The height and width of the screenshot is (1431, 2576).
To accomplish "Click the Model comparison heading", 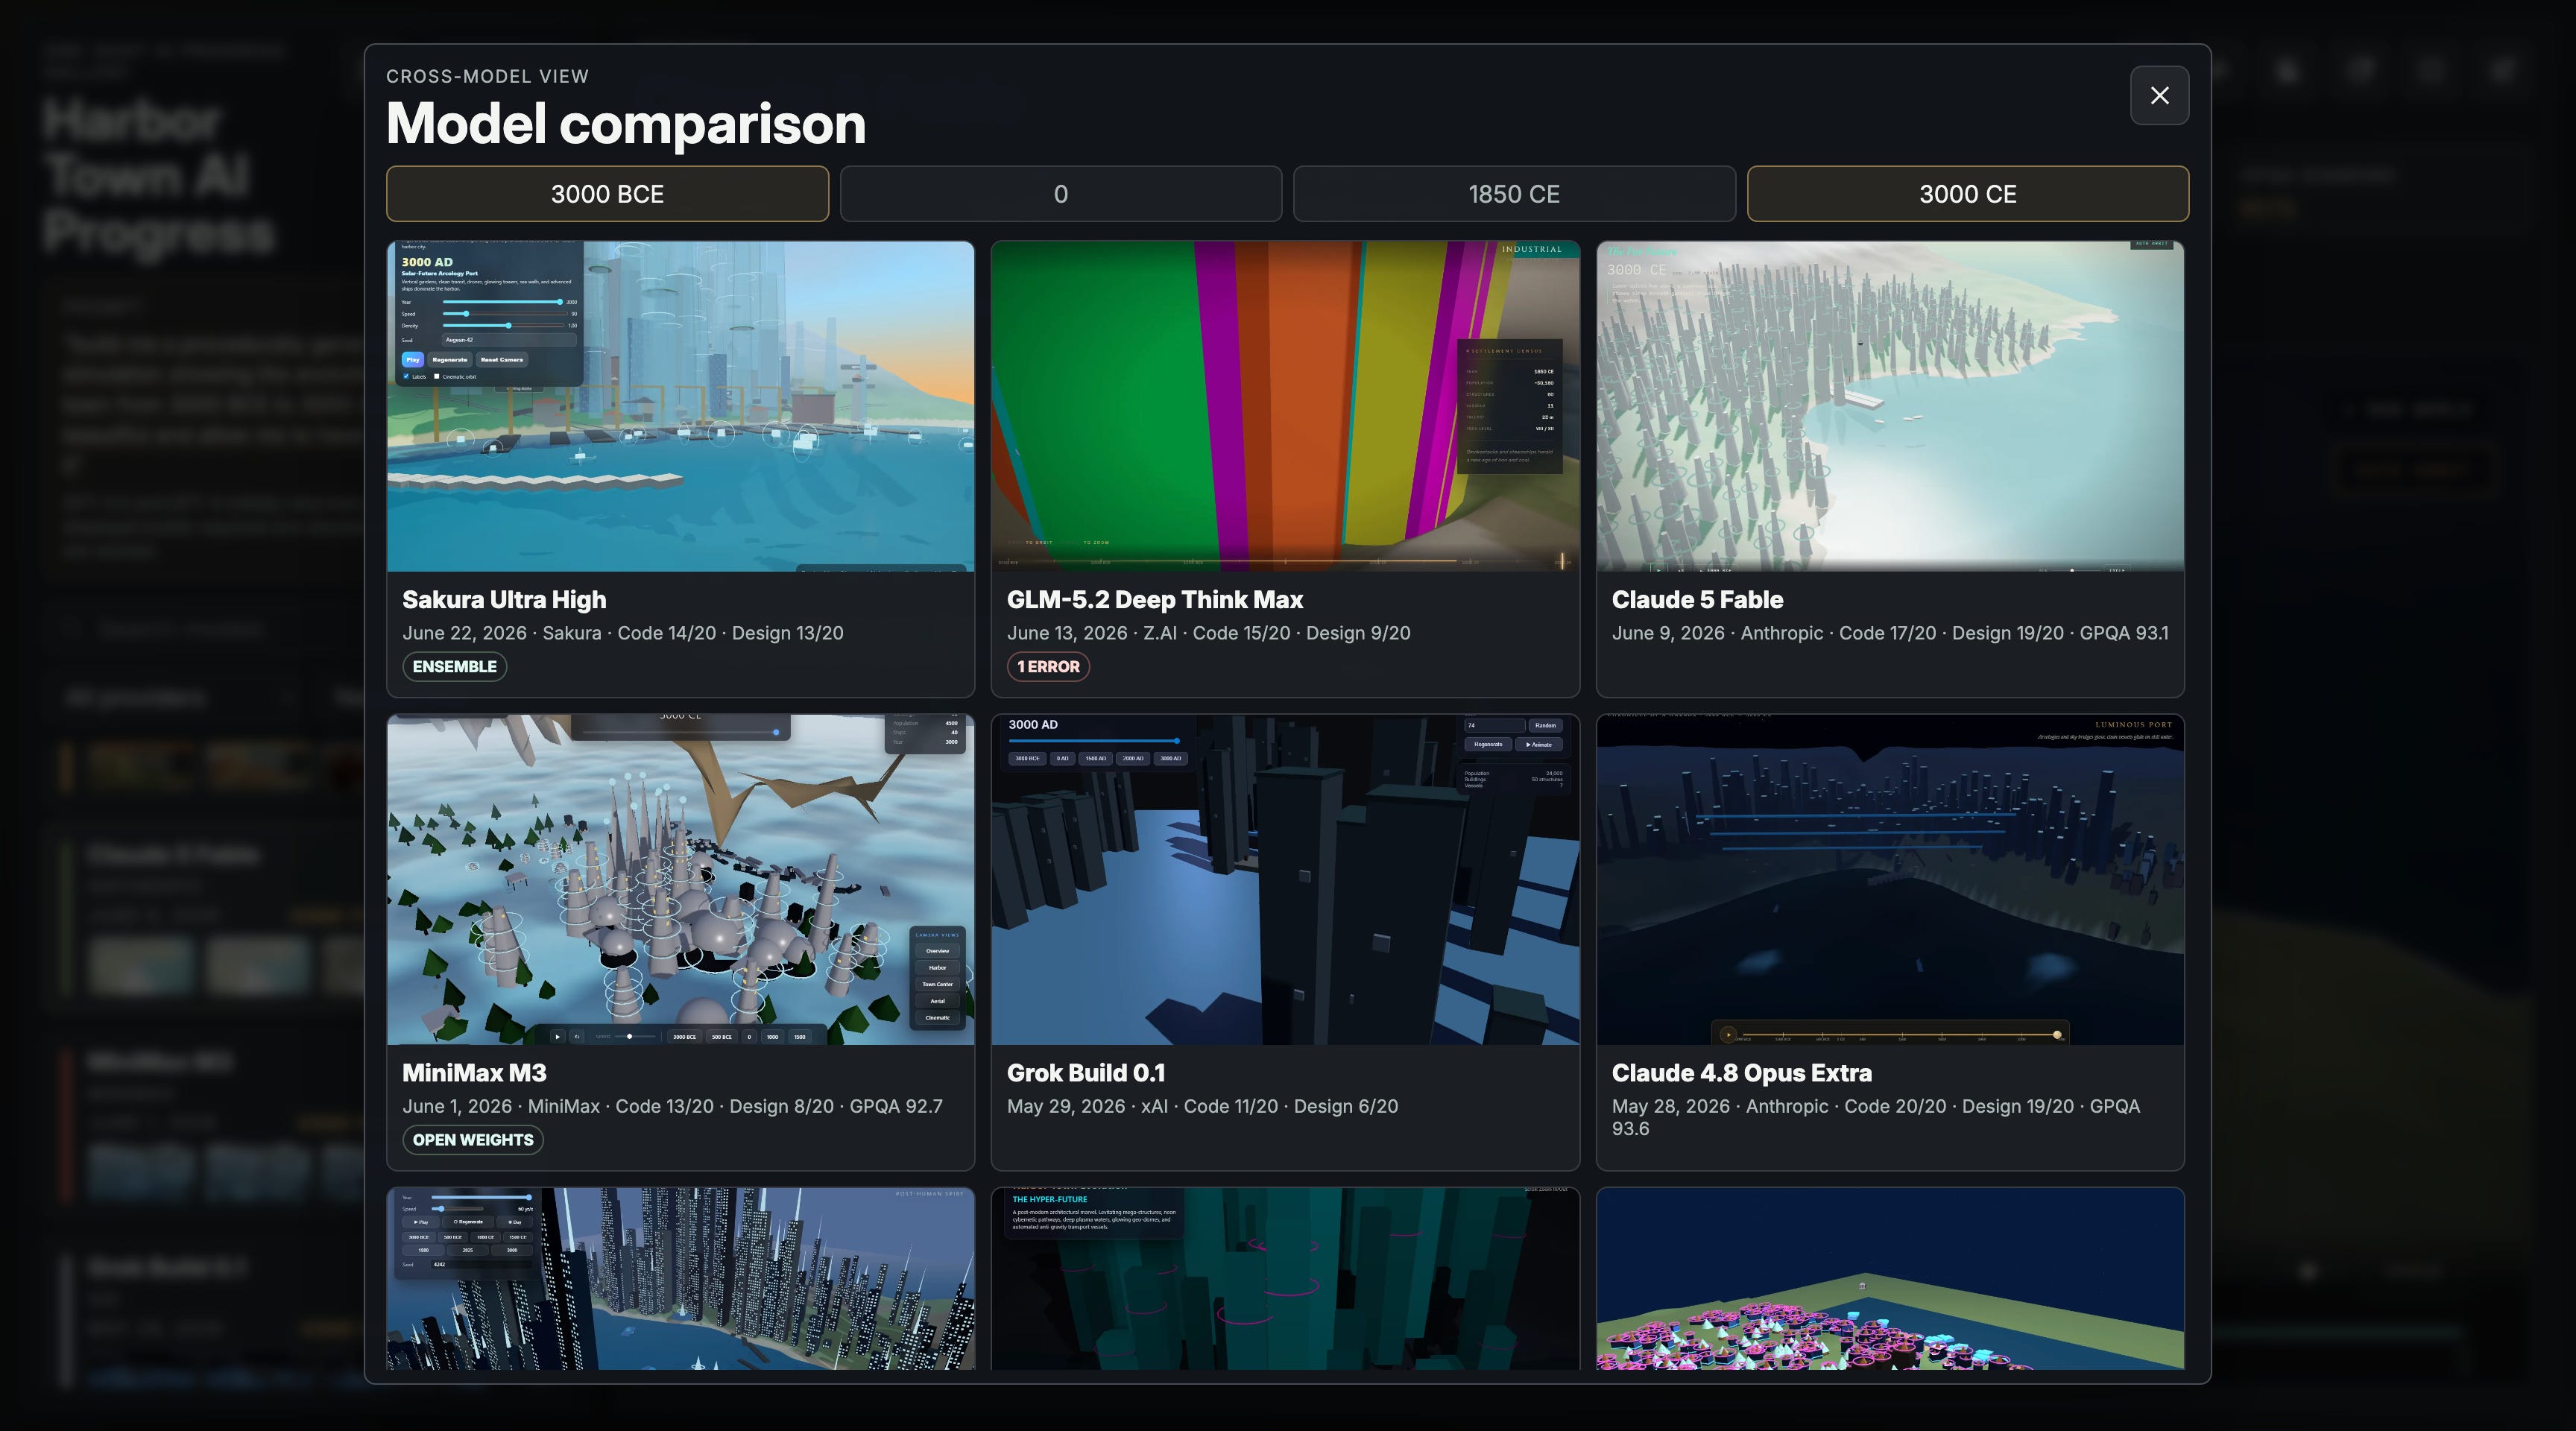I will click(x=626, y=124).
